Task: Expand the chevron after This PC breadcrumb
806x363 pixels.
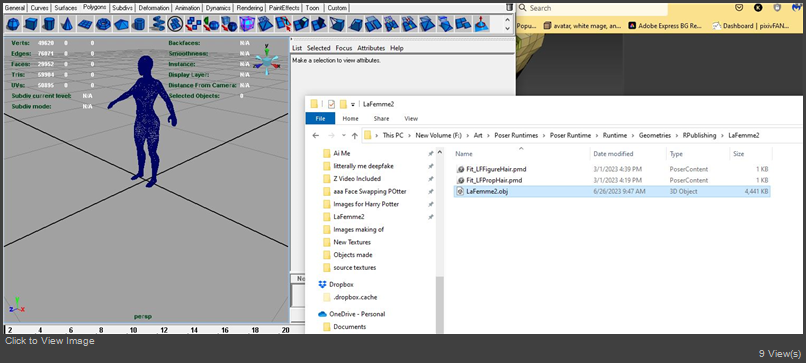Action: point(409,136)
